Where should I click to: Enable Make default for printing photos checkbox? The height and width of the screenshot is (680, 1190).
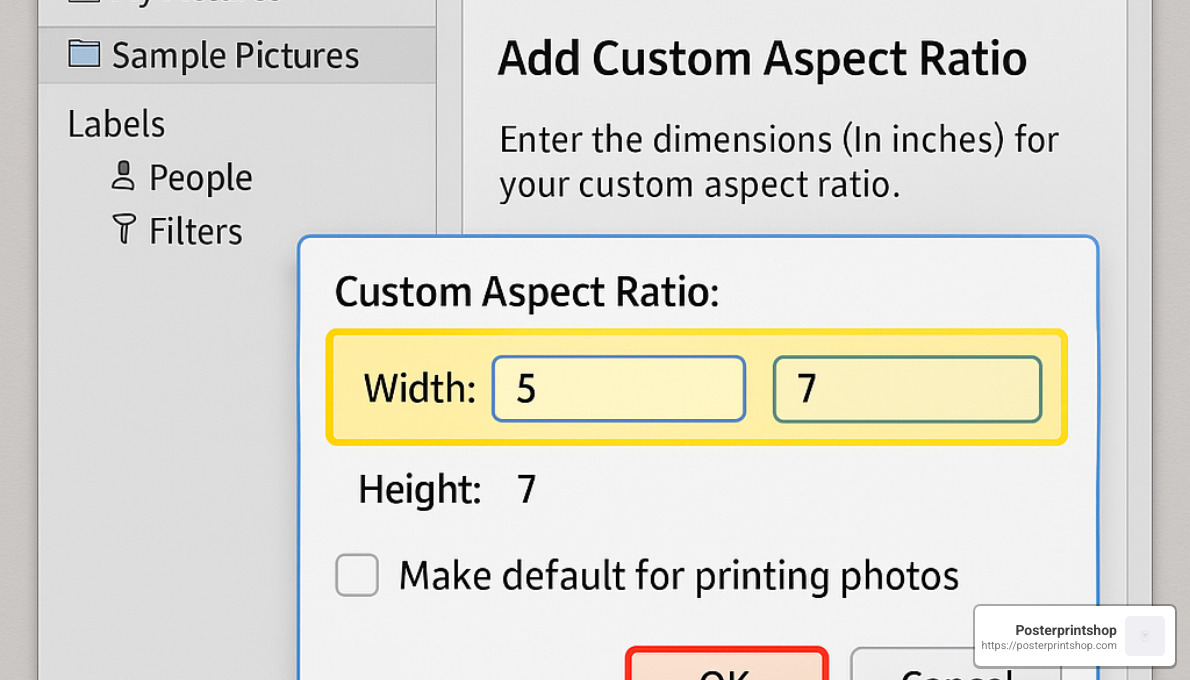click(357, 575)
